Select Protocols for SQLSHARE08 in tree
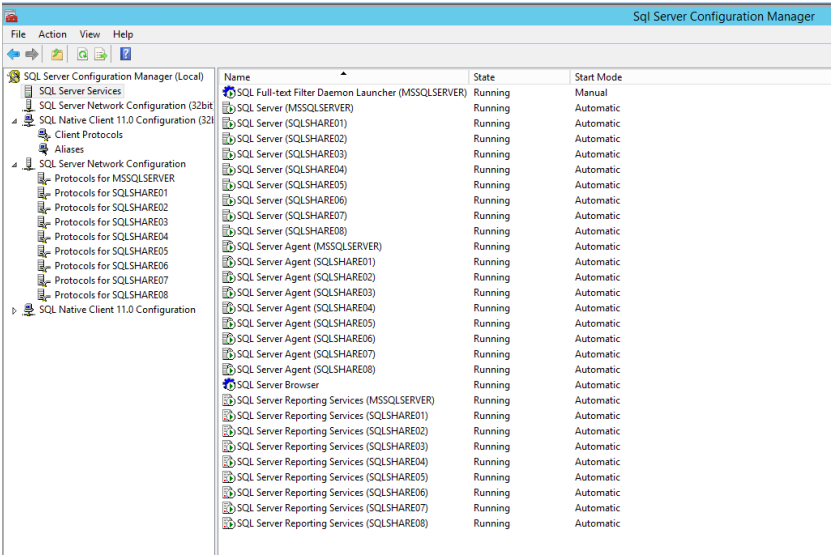833x557 pixels. pos(111,295)
